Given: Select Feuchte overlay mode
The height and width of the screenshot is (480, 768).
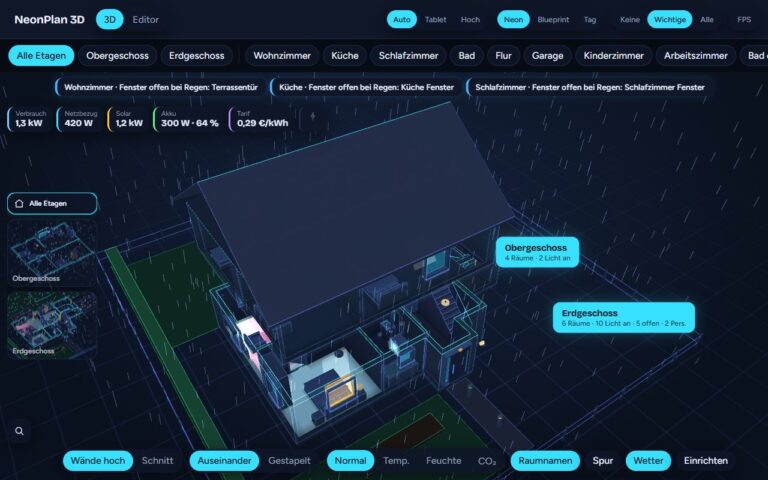Looking at the screenshot, I should point(443,461).
